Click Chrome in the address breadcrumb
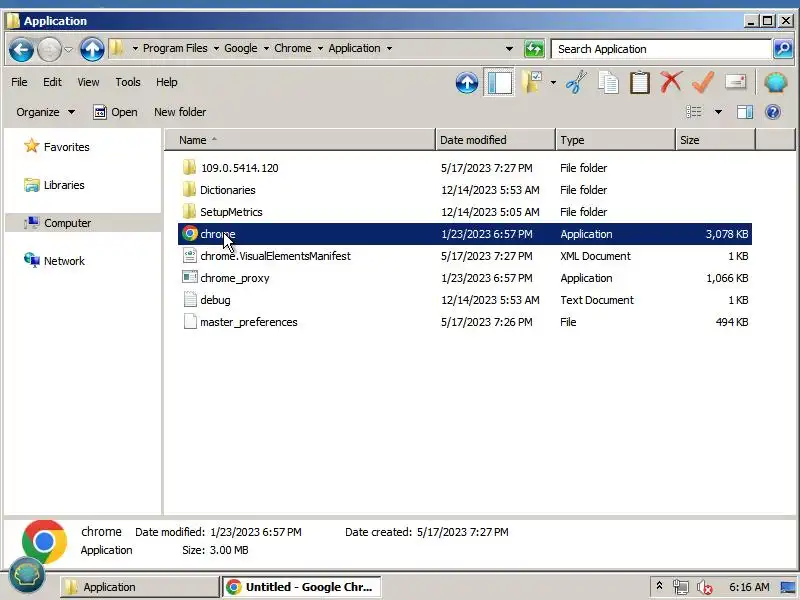This screenshot has height=600, width=800. click(x=293, y=48)
